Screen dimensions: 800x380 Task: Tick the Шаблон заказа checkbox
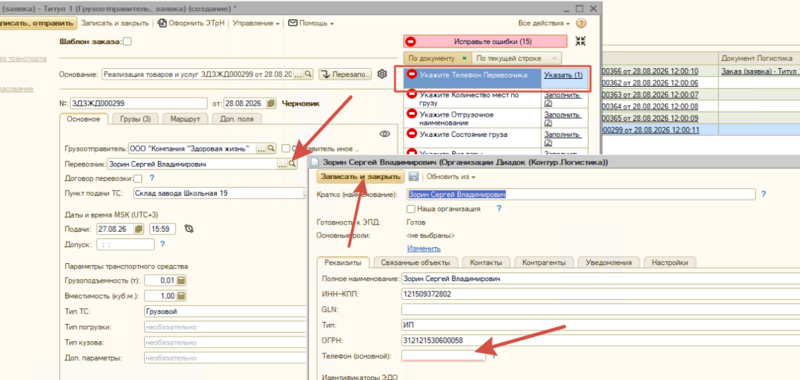pyautogui.click(x=128, y=42)
